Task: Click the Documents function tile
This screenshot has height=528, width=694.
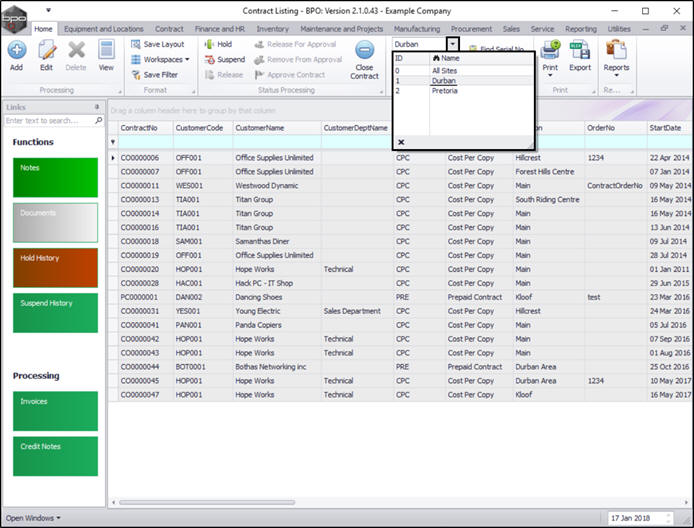Action: [x=55, y=223]
